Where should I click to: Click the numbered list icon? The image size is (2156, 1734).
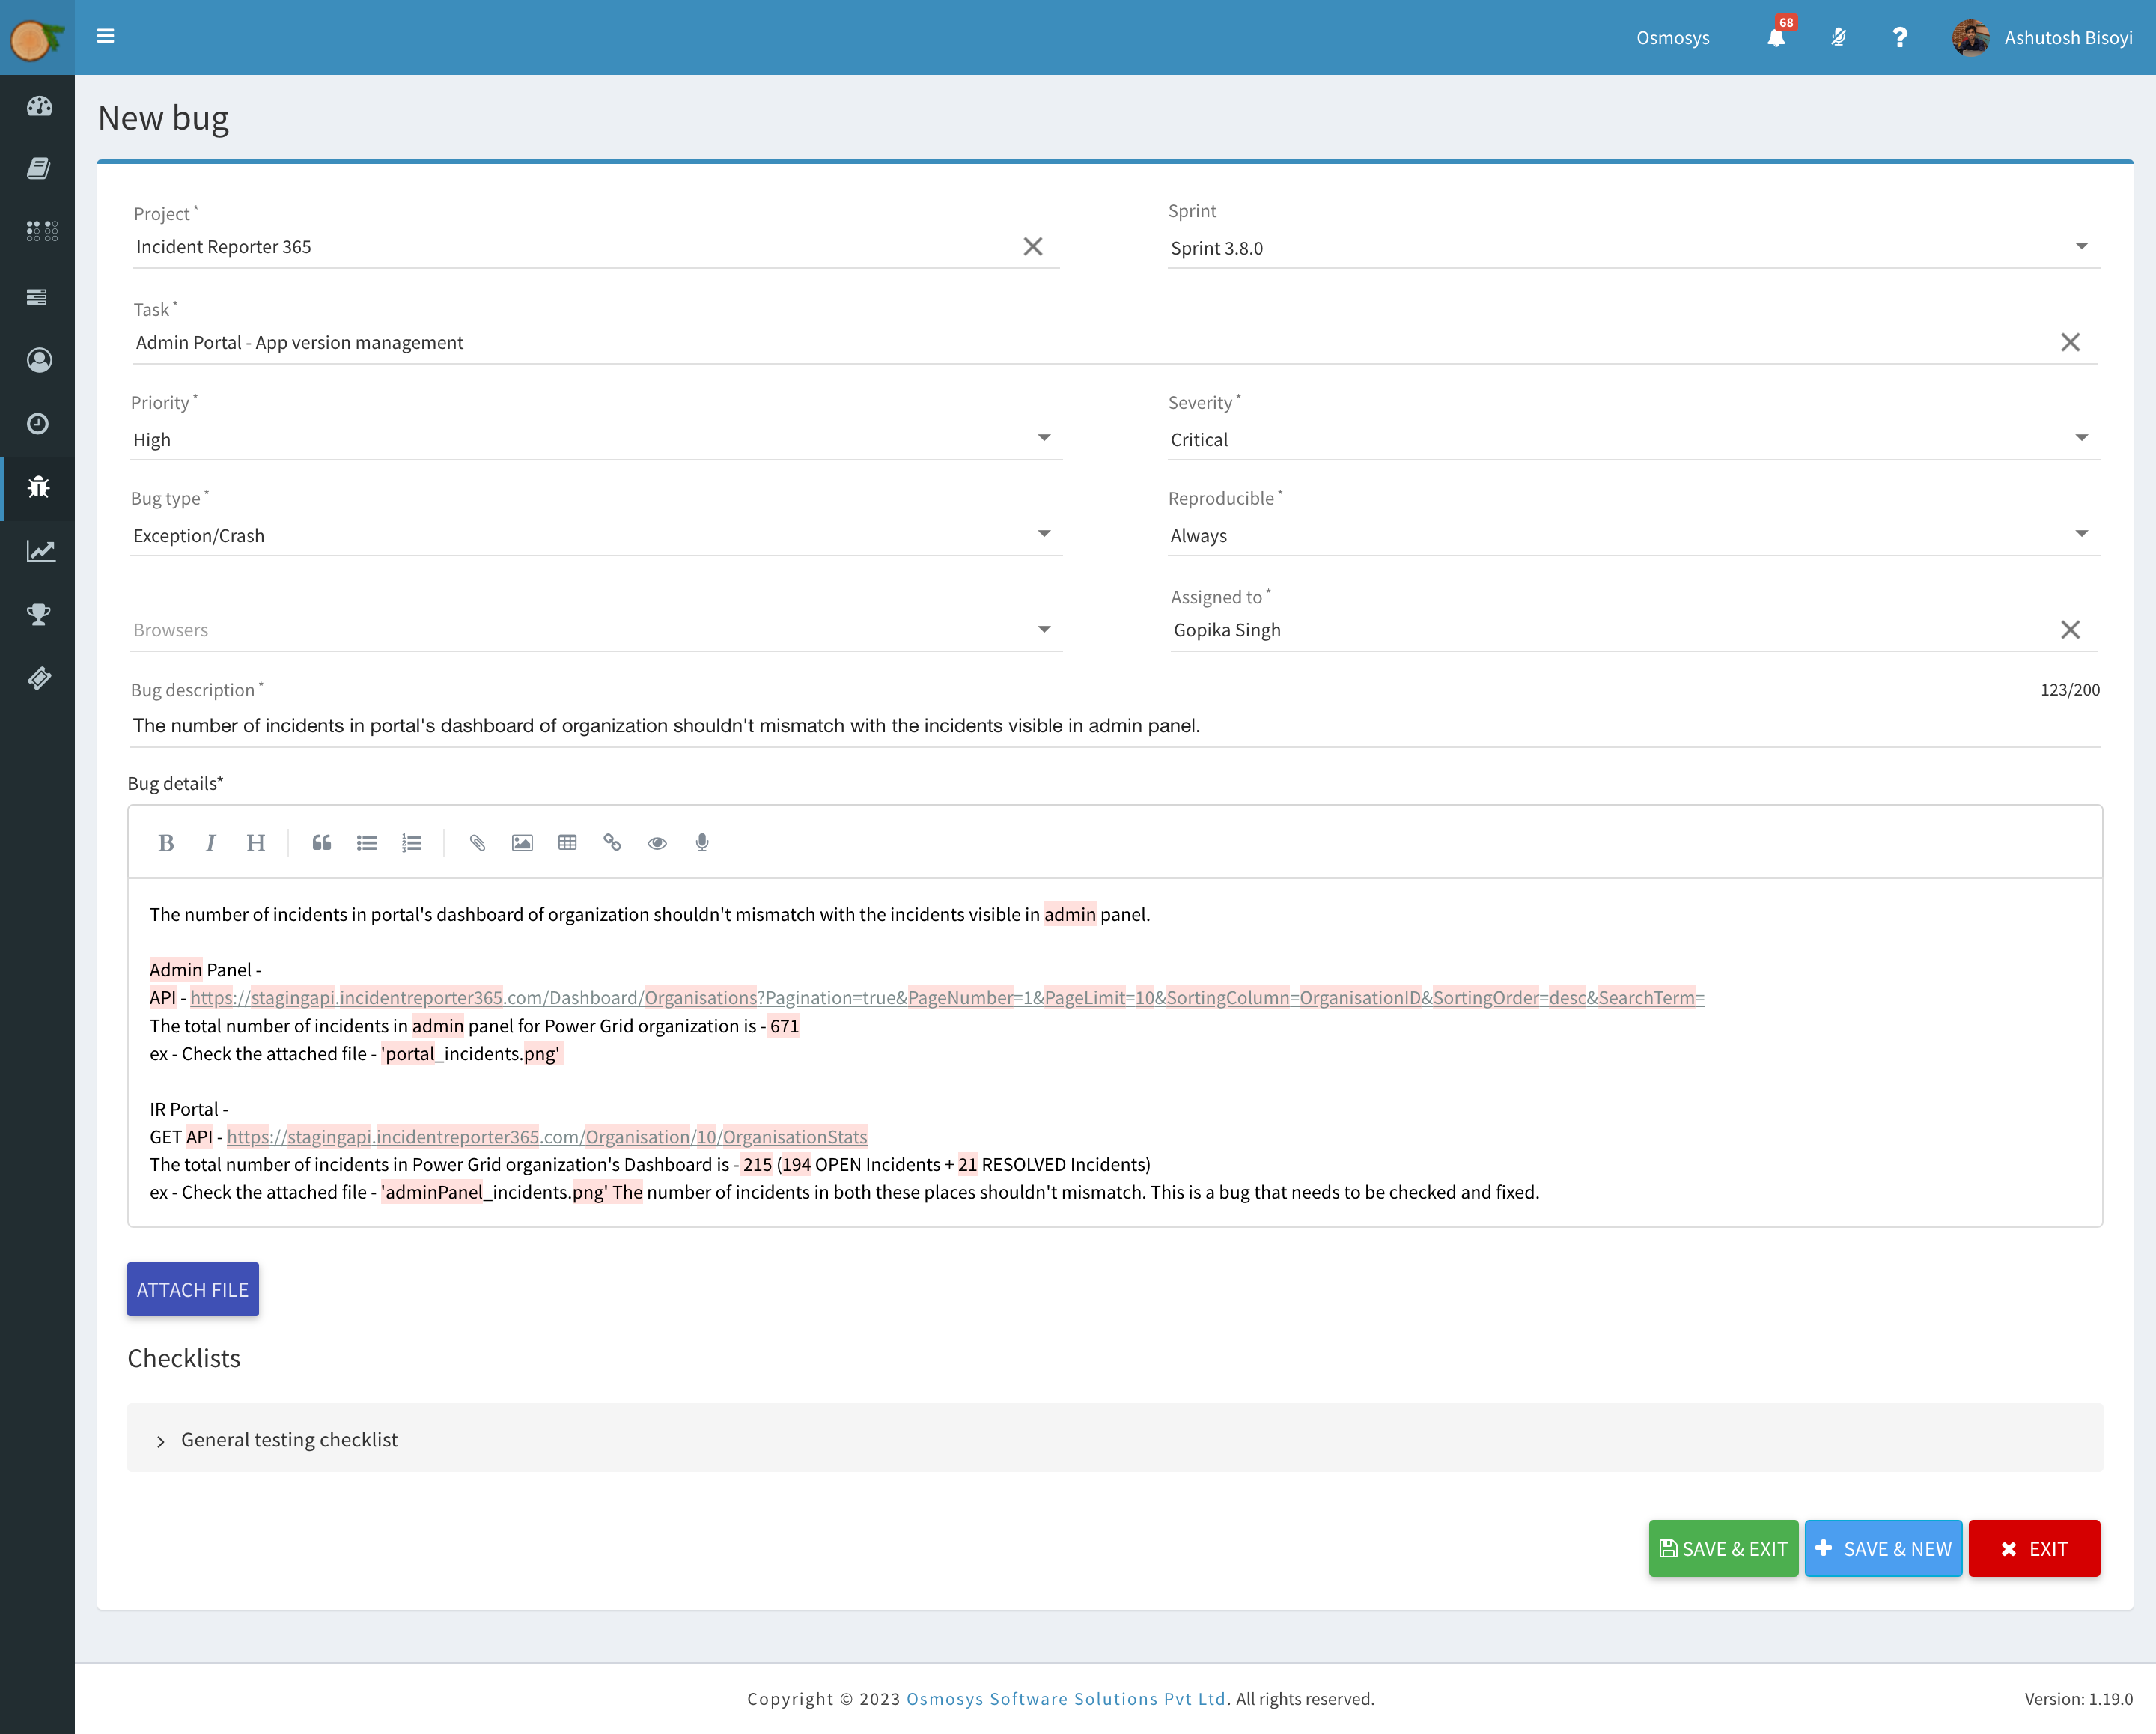(411, 843)
